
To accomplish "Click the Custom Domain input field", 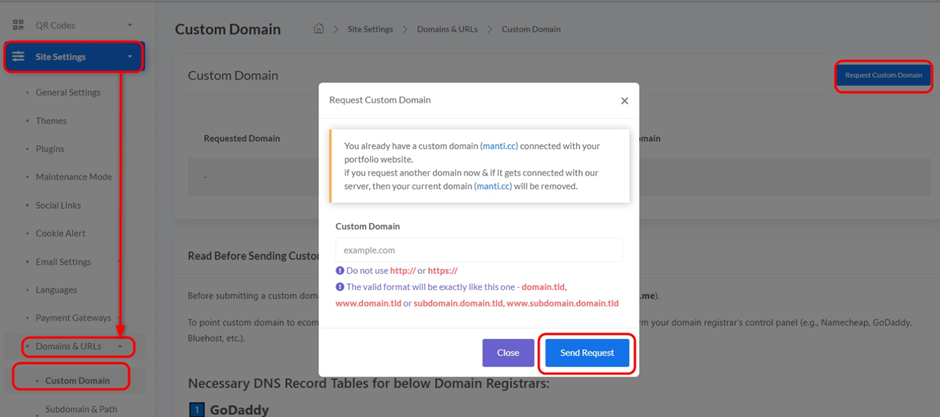I will 479,250.
